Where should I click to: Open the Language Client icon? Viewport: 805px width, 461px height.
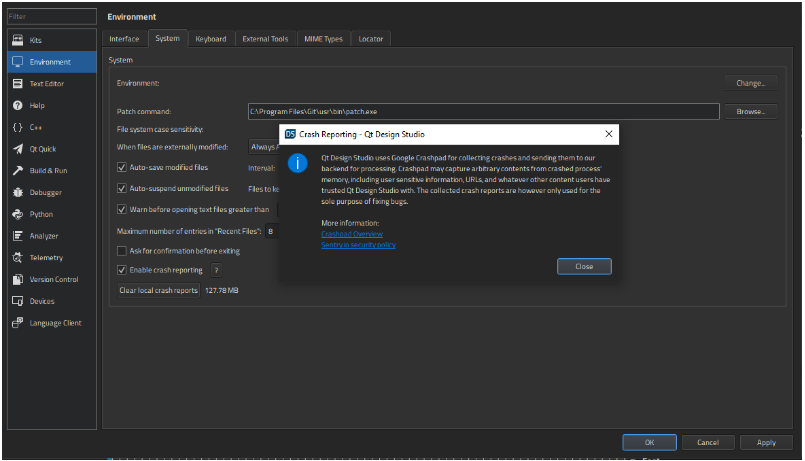[17, 322]
